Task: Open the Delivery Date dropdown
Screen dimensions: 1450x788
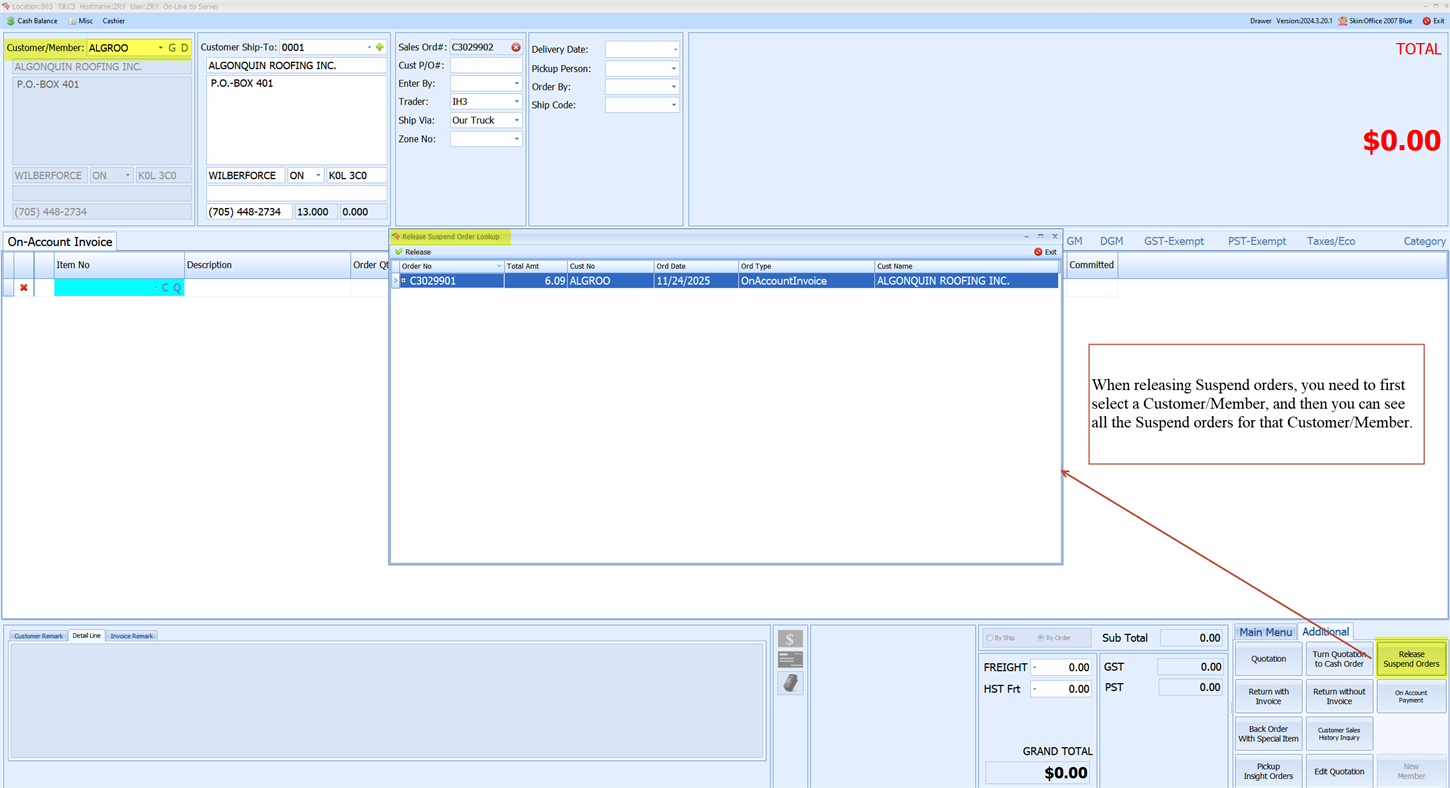Action: 675,49
